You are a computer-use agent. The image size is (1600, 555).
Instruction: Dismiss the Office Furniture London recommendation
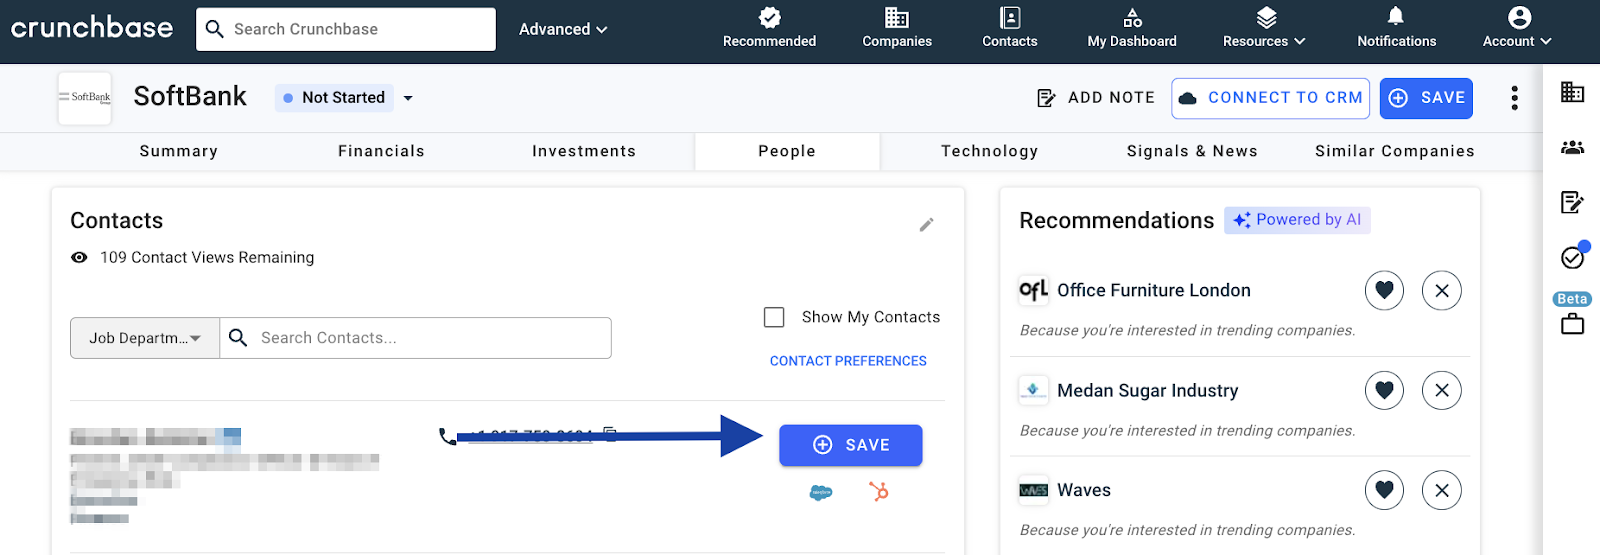coord(1442,290)
